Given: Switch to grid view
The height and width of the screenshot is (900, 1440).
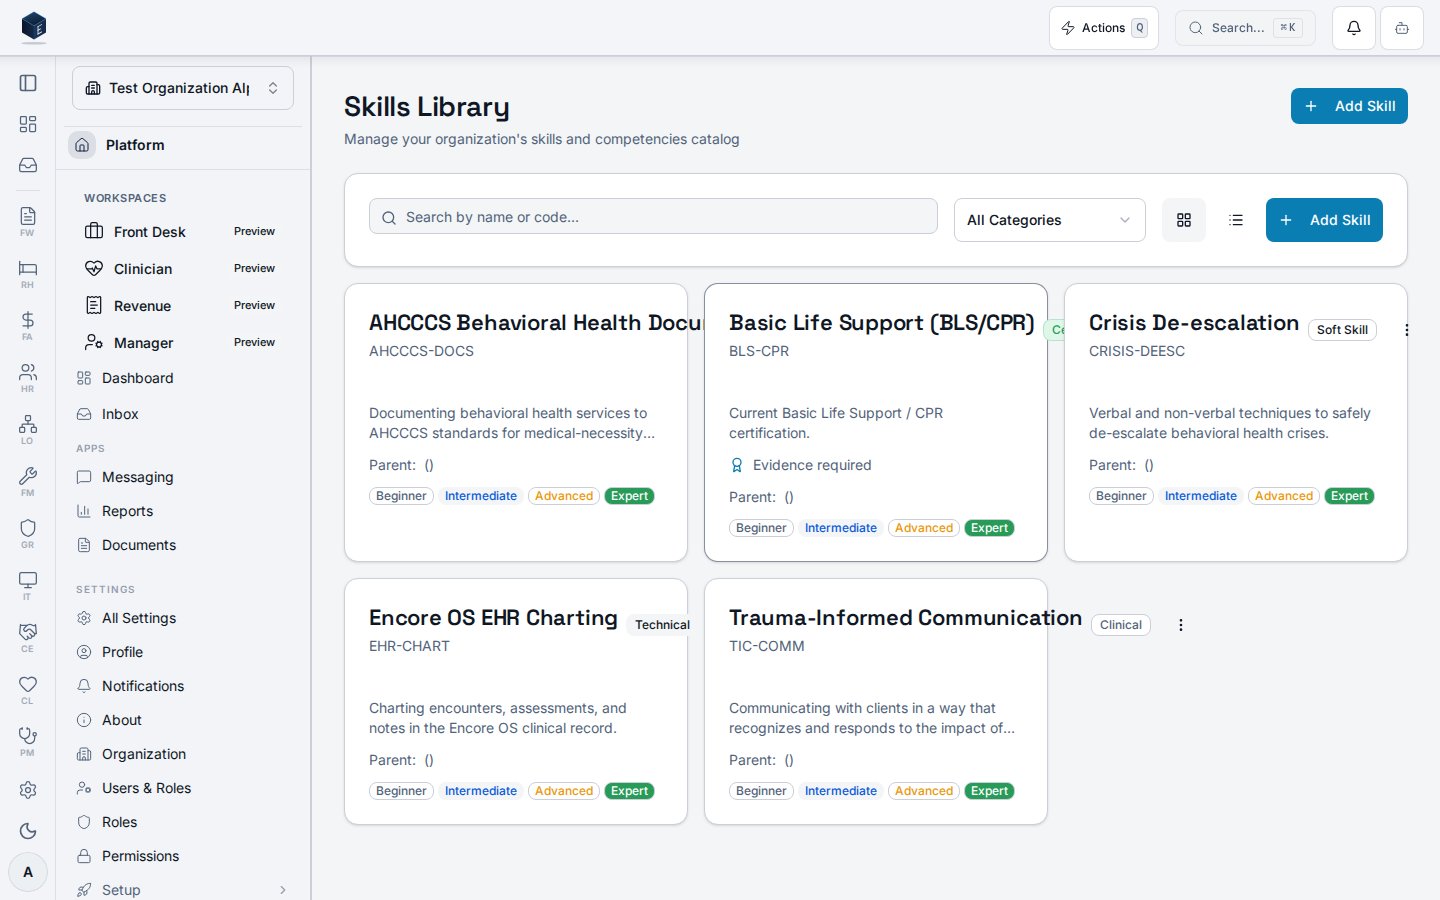Looking at the screenshot, I should [x=1184, y=220].
